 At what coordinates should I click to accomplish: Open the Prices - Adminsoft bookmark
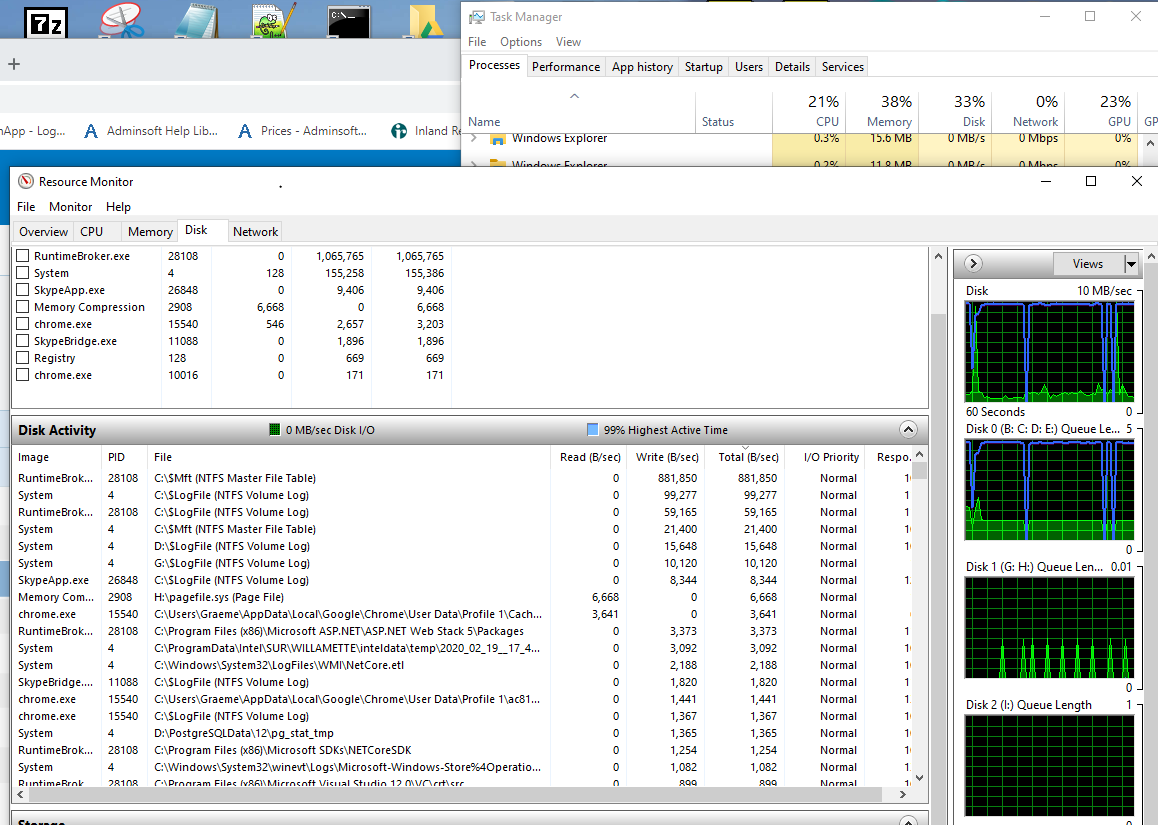[302, 131]
